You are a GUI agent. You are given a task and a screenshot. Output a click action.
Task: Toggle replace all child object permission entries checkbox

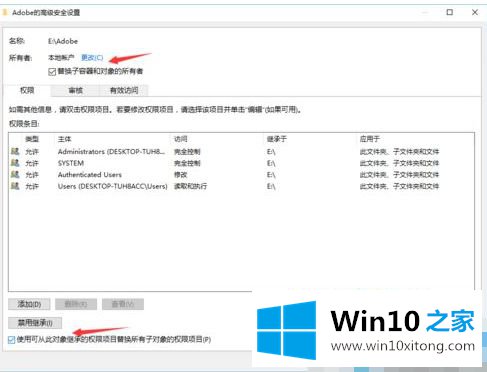(x=11, y=340)
